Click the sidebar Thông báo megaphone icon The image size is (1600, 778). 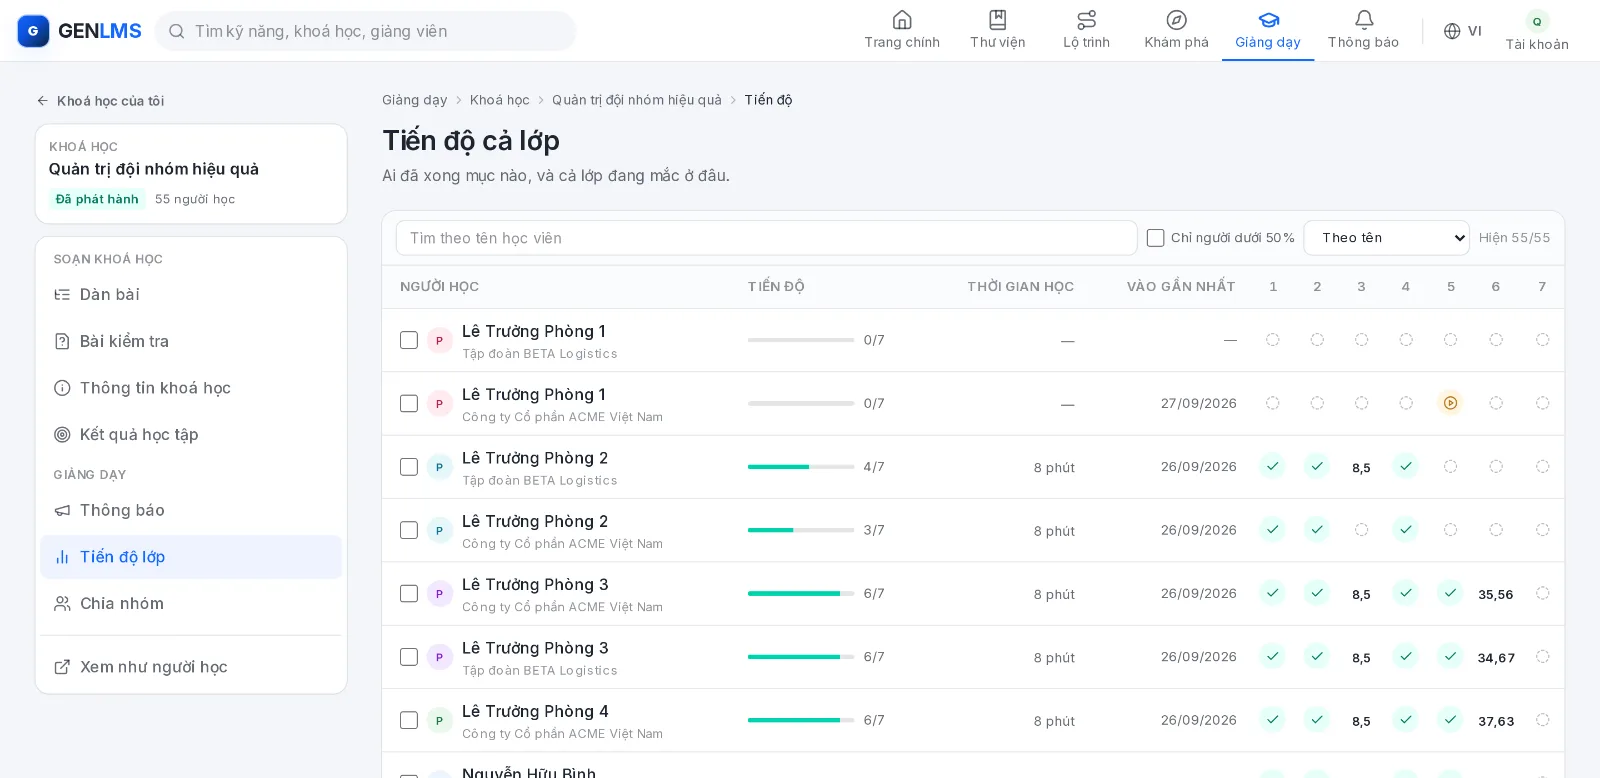pyautogui.click(x=62, y=511)
